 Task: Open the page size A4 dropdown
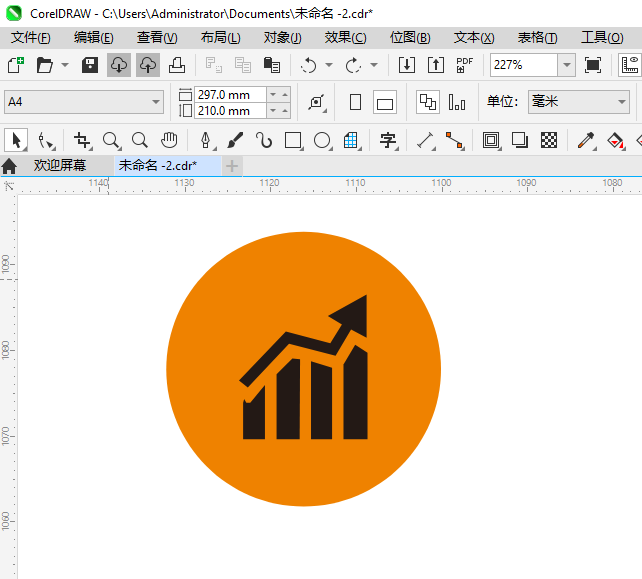[x=84, y=102]
